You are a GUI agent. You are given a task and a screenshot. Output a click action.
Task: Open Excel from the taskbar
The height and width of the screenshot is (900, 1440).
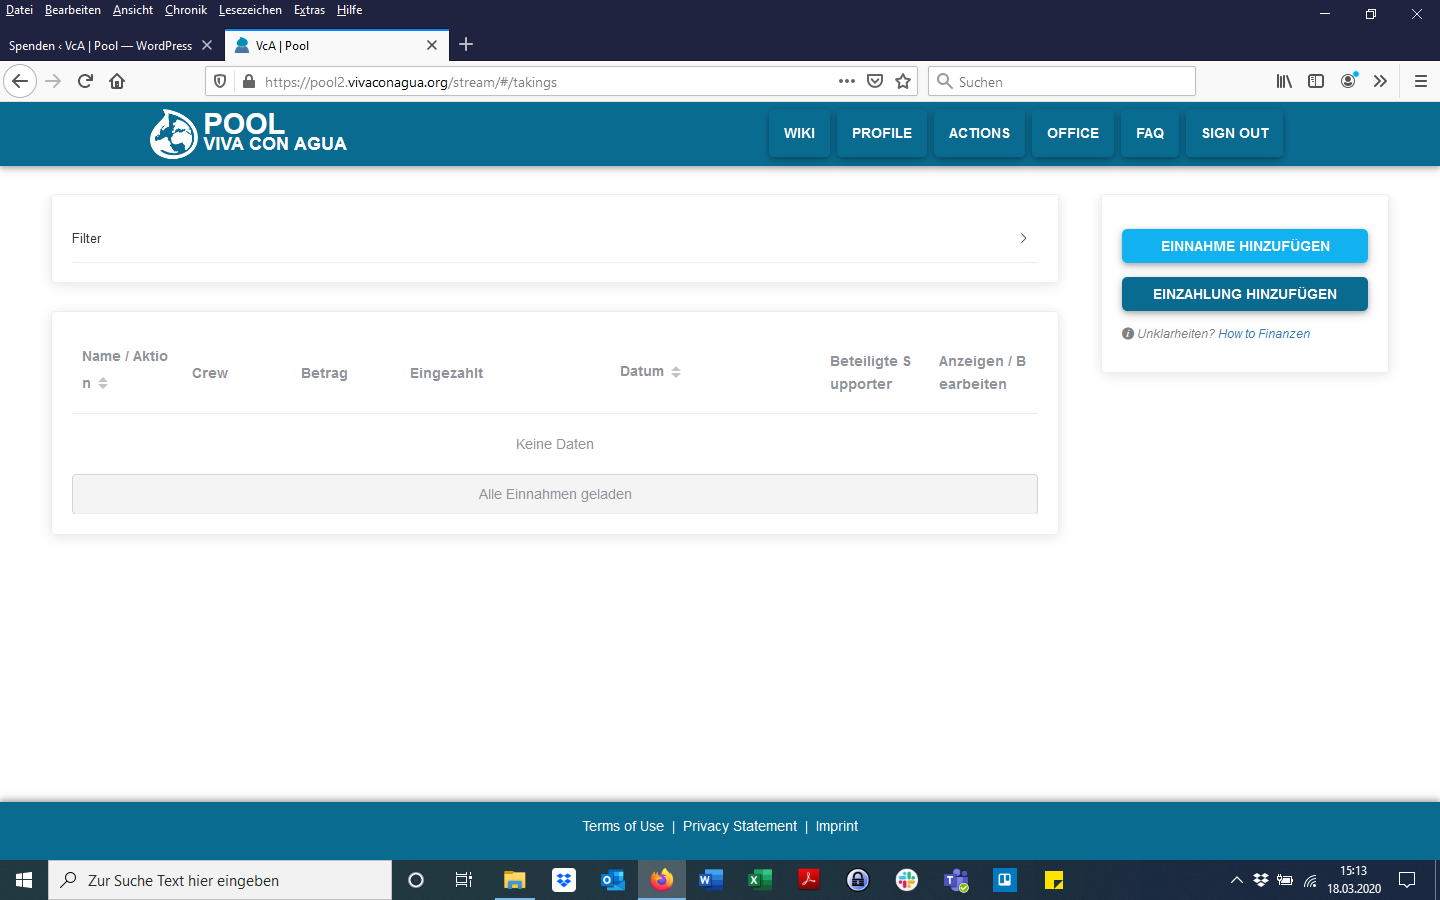759,880
